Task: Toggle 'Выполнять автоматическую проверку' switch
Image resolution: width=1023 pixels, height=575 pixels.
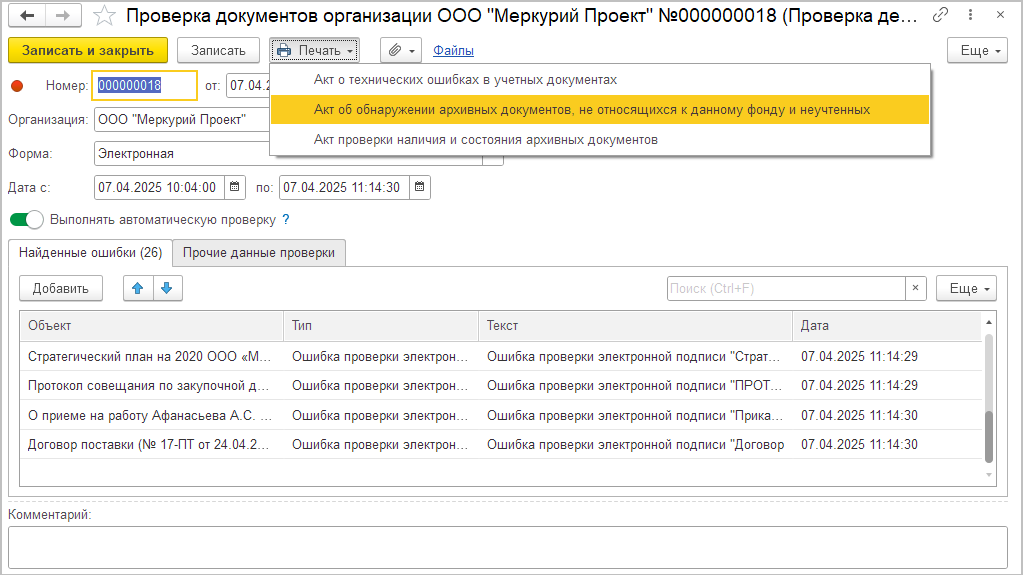Action: pyautogui.click(x=27, y=219)
